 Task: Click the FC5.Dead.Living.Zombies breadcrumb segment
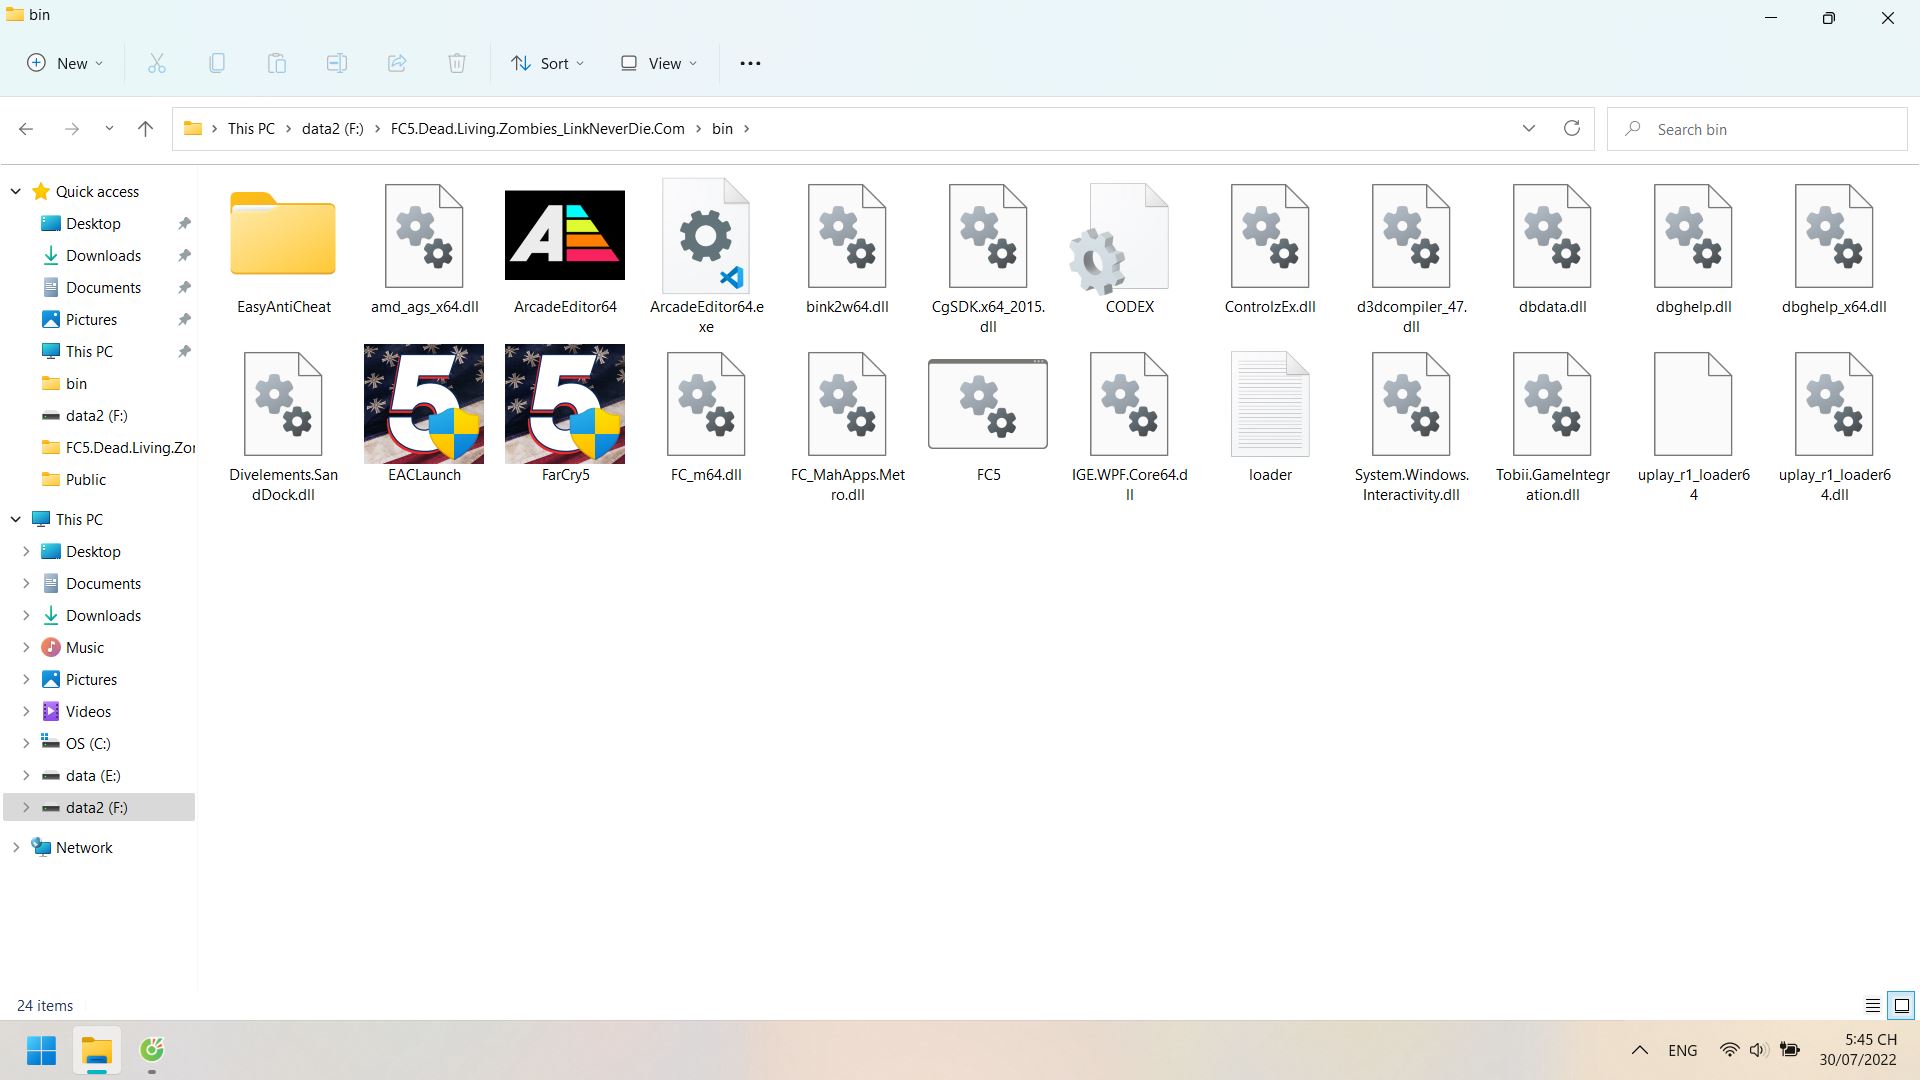[x=537, y=128]
